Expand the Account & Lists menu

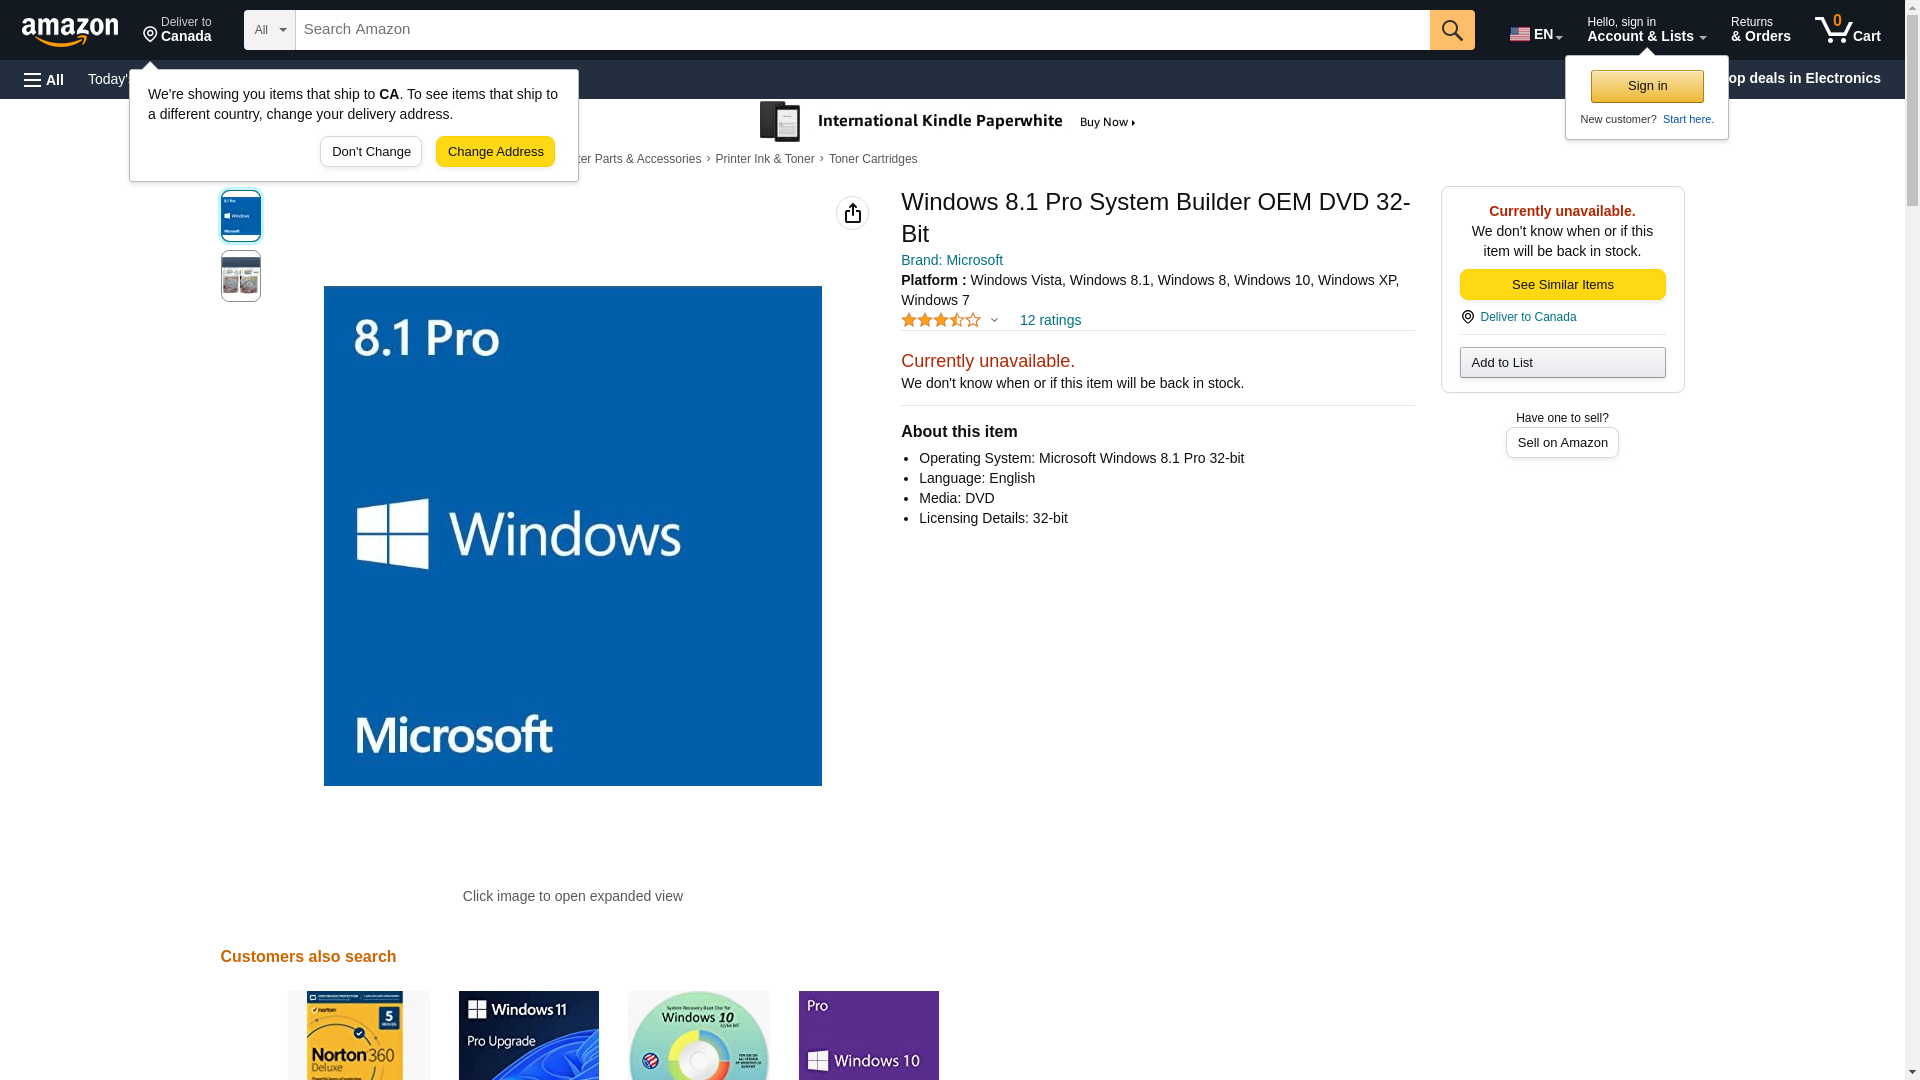coord(1645,30)
